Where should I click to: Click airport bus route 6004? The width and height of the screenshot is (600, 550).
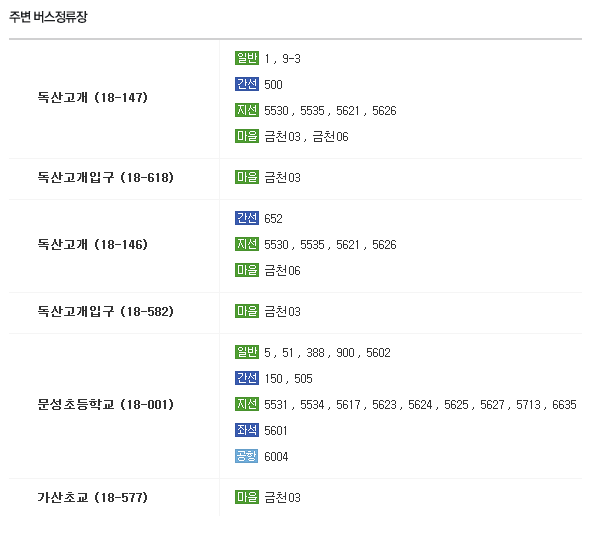click(276, 457)
